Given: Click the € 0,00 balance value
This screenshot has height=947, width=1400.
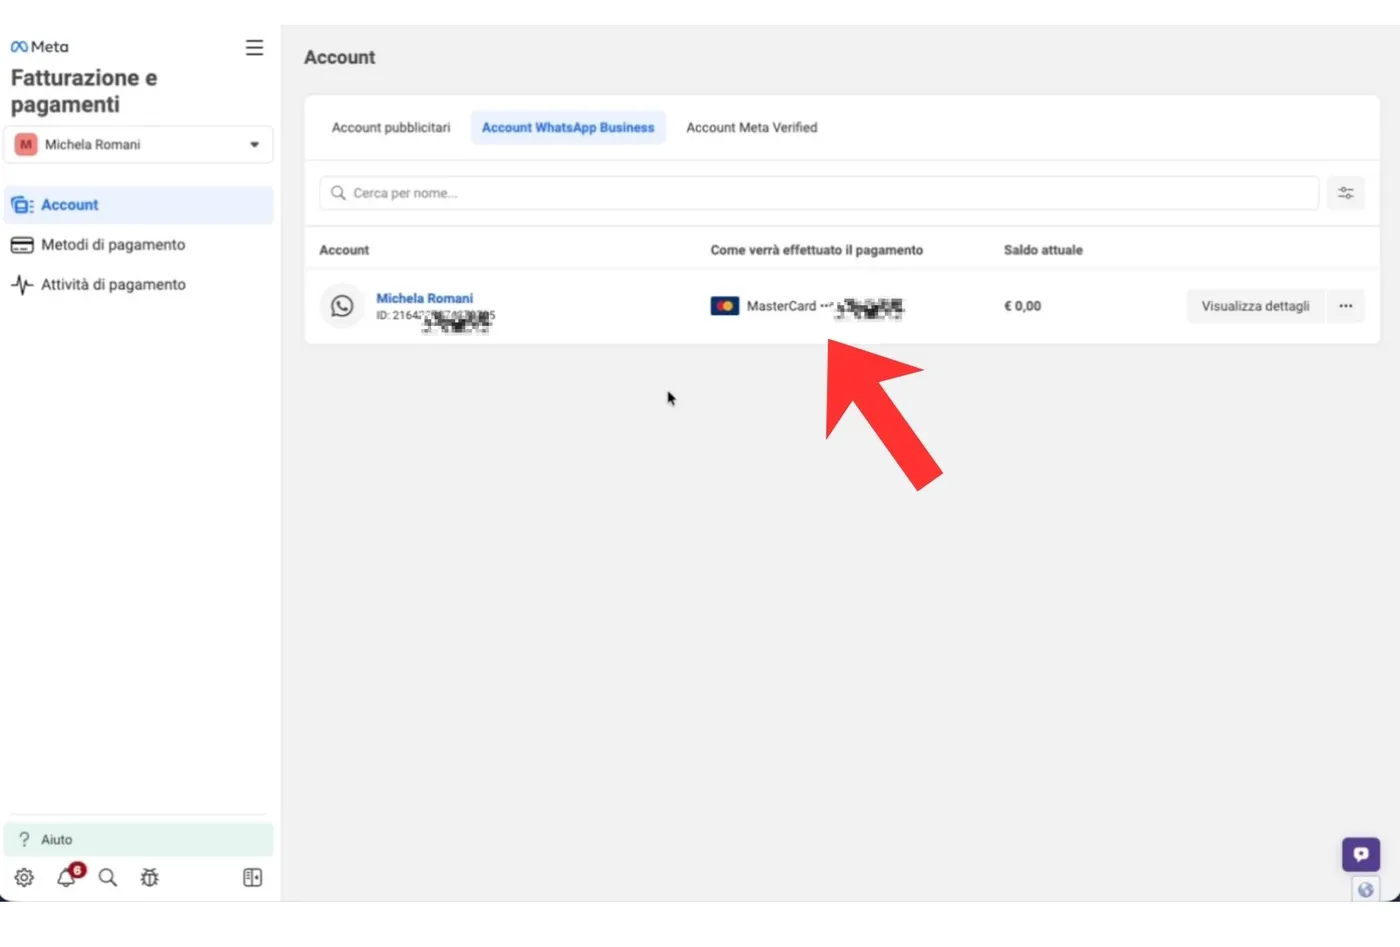Looking at the screenshot, I should coord(1022,306).
